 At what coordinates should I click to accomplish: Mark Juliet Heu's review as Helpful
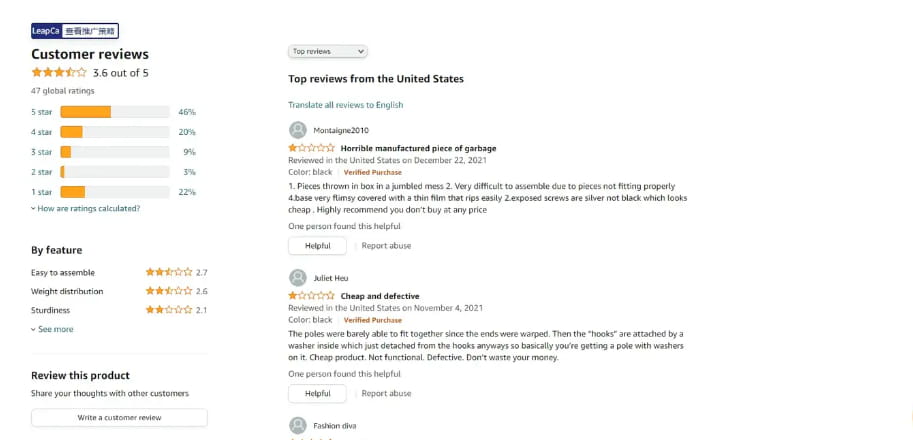click(x=317, y=394)
